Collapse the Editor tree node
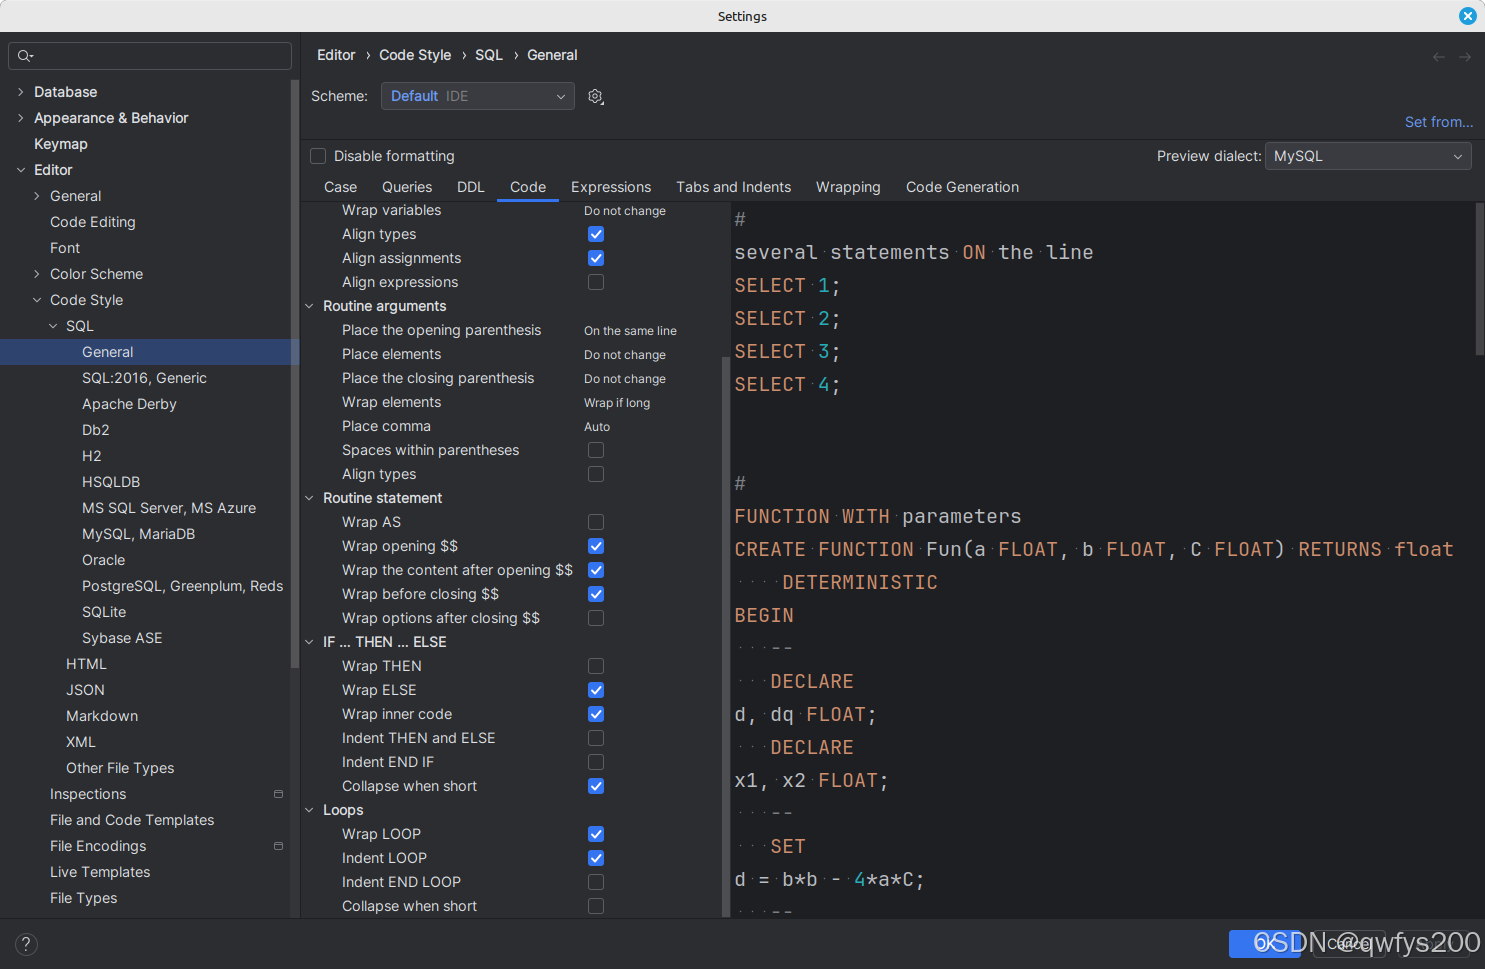Viewport: 1485px width, 969px height. click(x=21, y=170)
